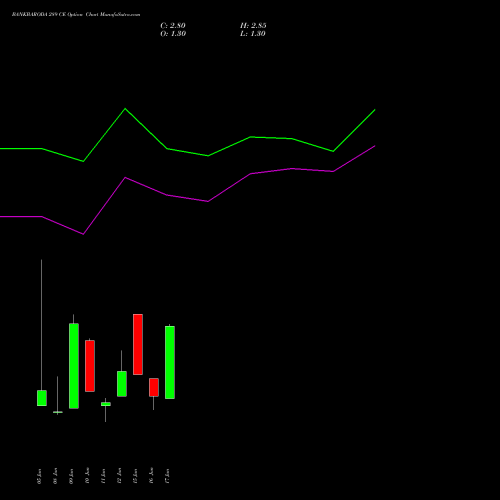500x500 pixels.
Task: Click the 11 Jun date label
Action: pyautogui.click(x=103, y=476)
